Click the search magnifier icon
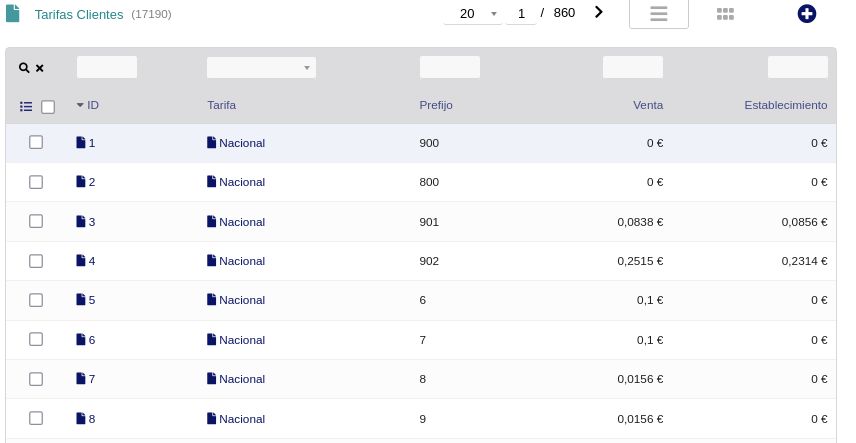The width and height of the screenshot is (856, 443). point(24,68)
